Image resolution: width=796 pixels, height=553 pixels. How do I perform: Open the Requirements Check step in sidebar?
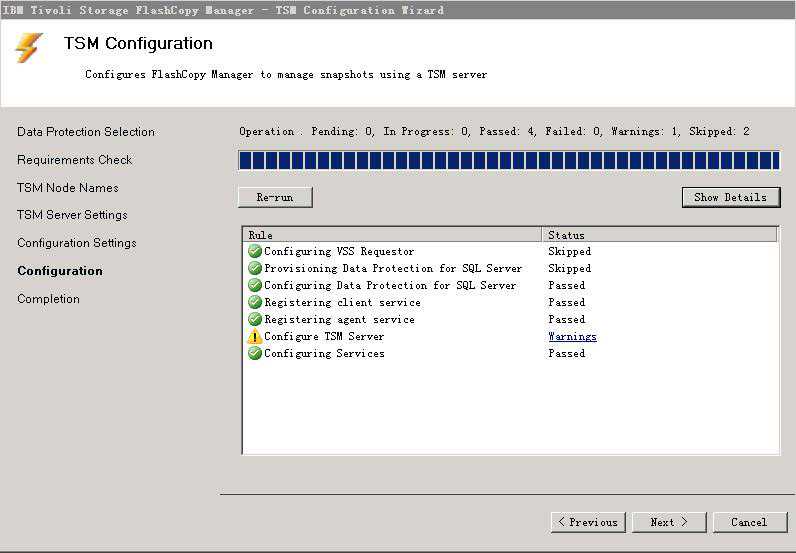pos(75,160)
